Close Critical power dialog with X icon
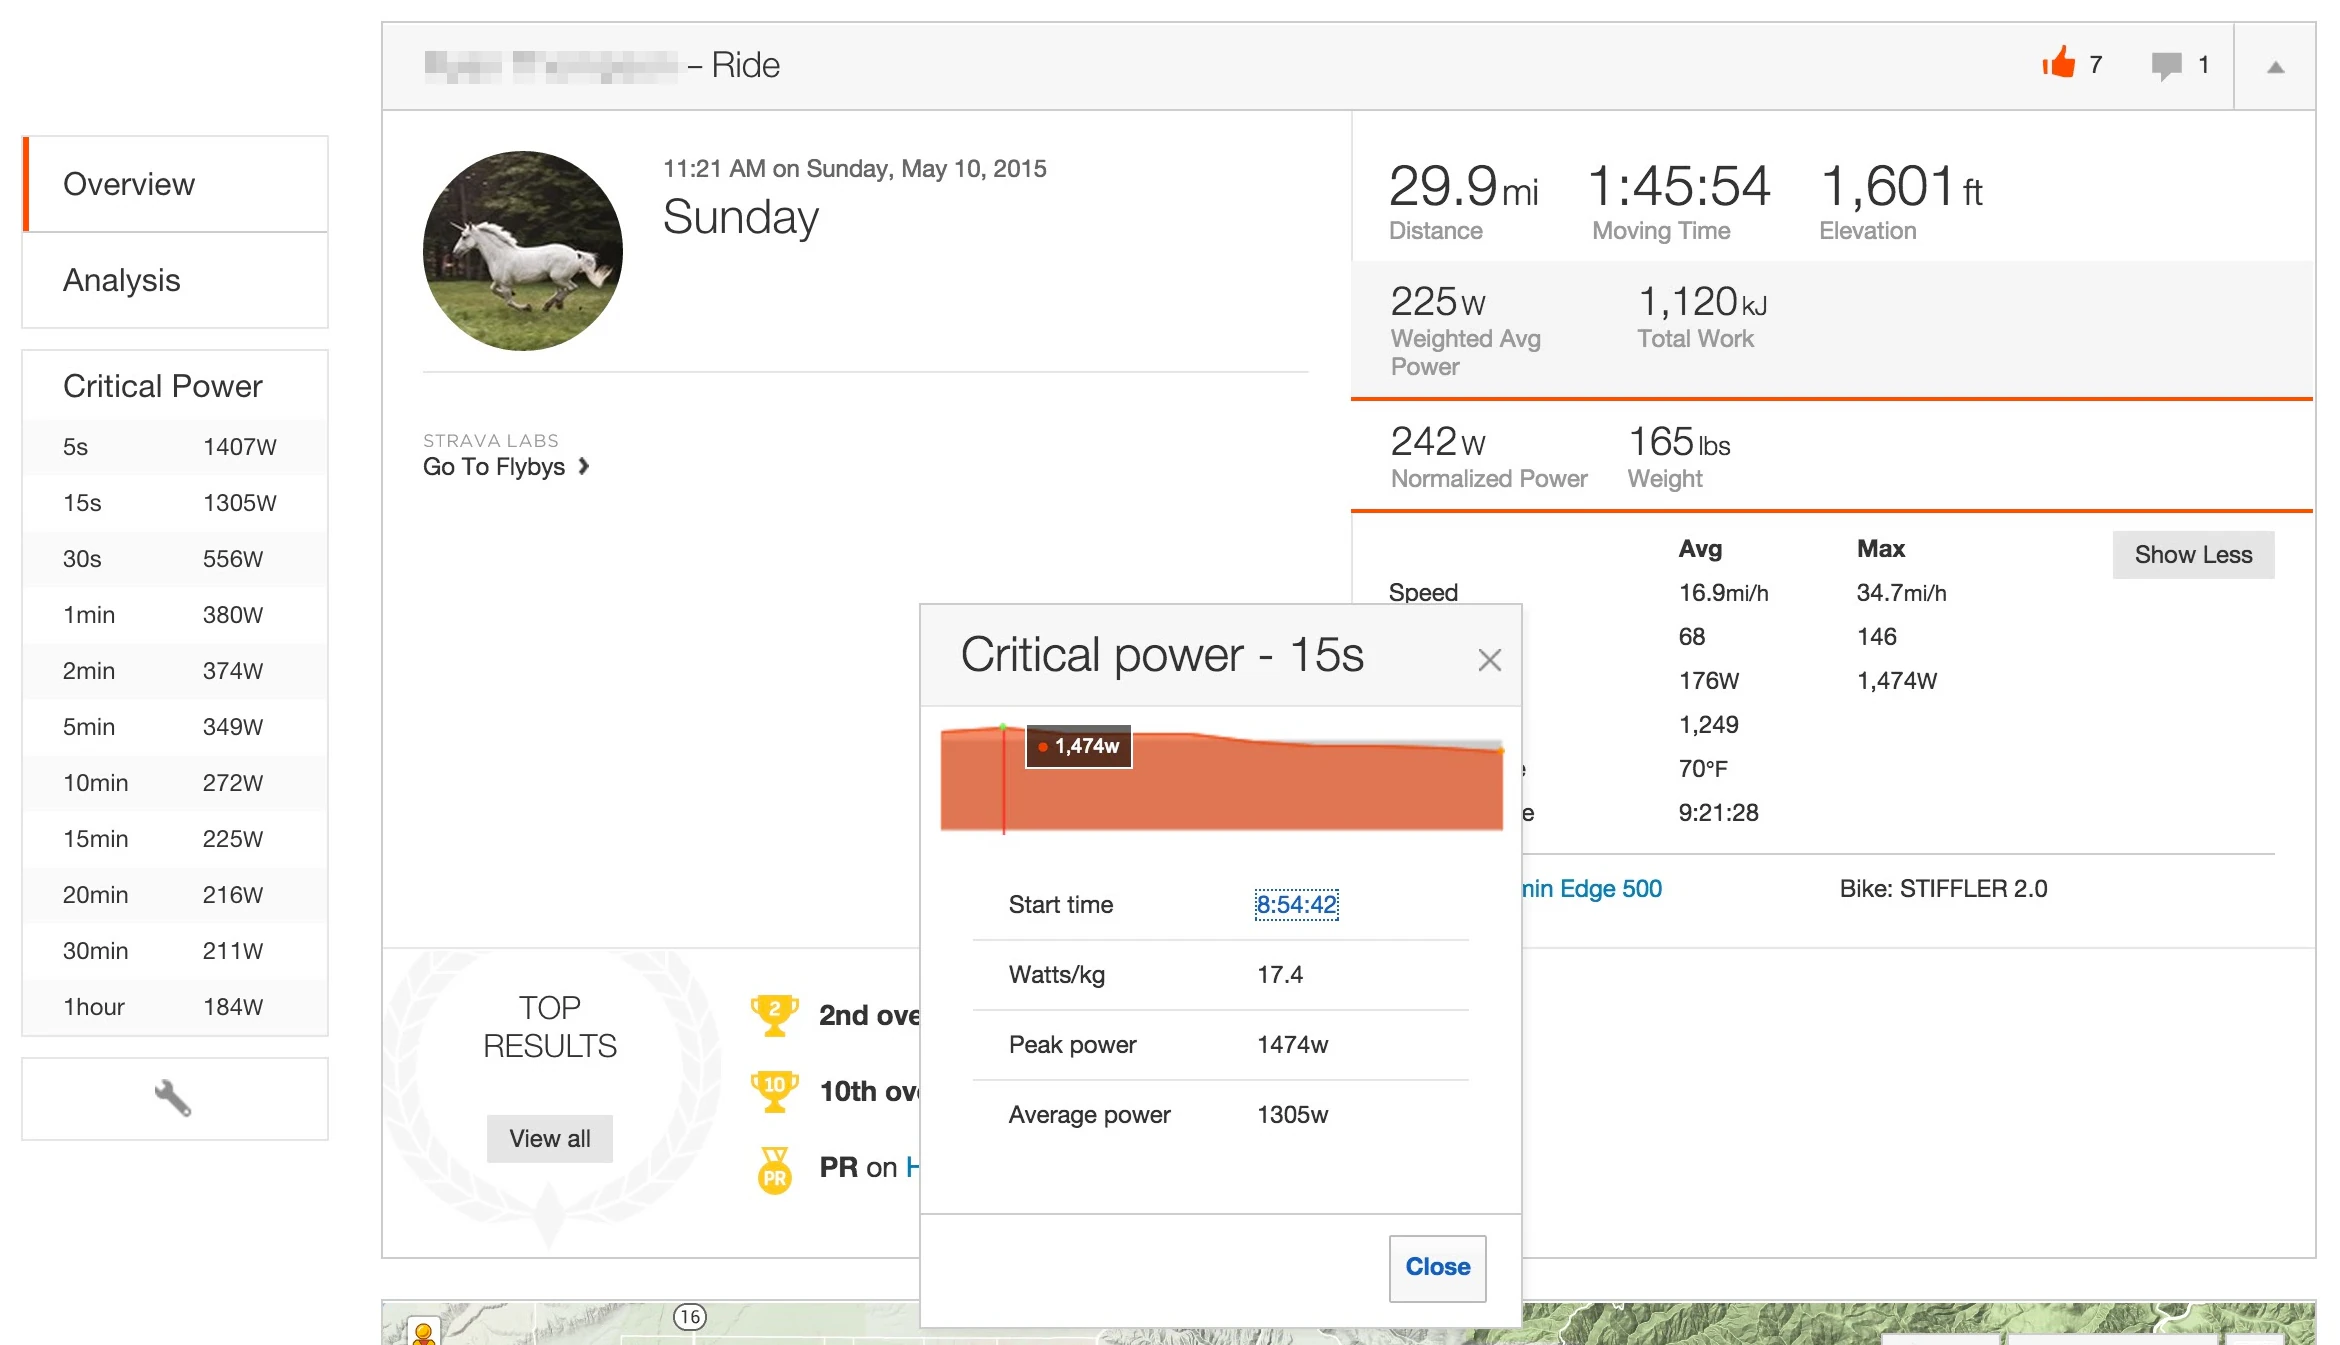Screen dimensions: 2340x1345 (x=1489, y=660)
